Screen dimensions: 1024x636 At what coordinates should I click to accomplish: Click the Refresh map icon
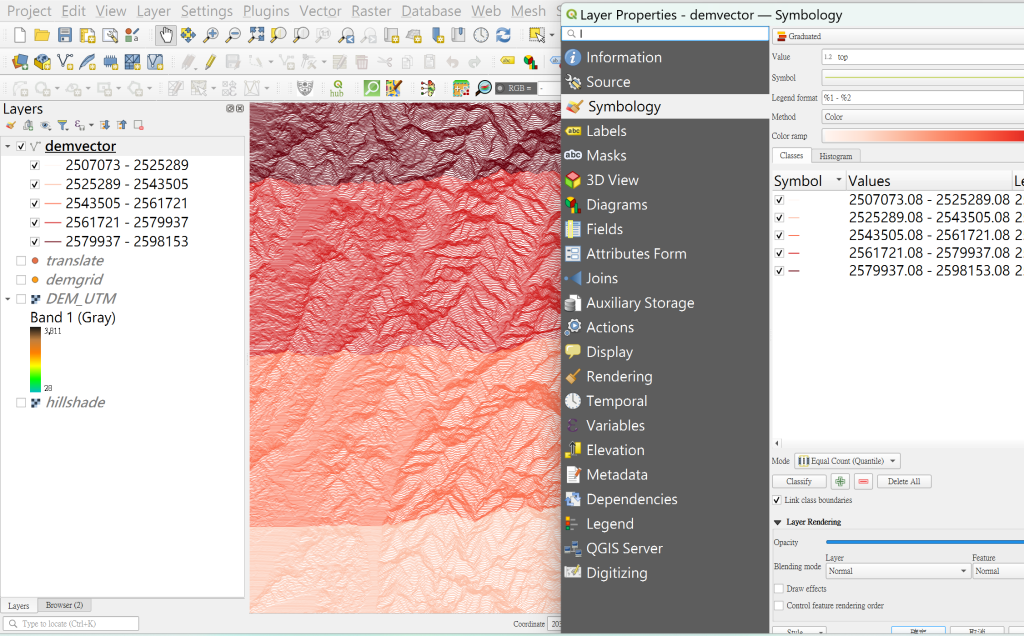pos(503,35)
